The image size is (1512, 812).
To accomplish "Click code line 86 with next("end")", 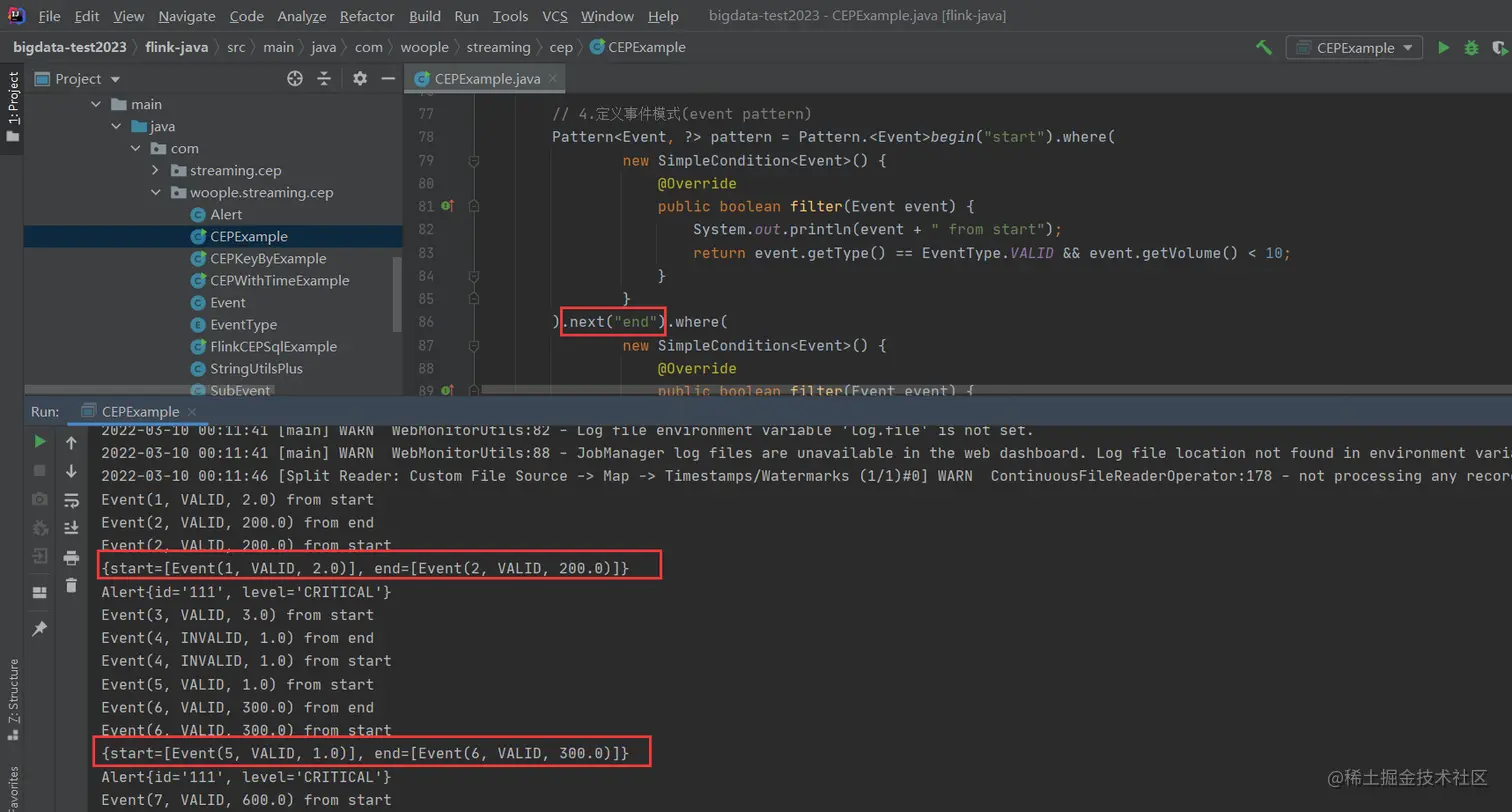I will click(640, 322).
